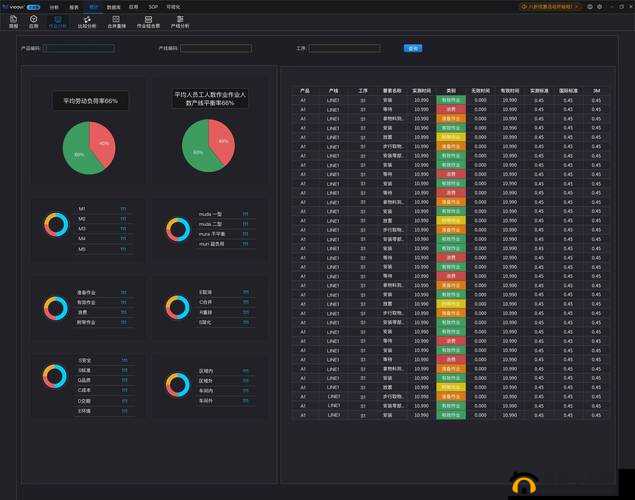Open the 报表 menu

(x=74, y=7)
